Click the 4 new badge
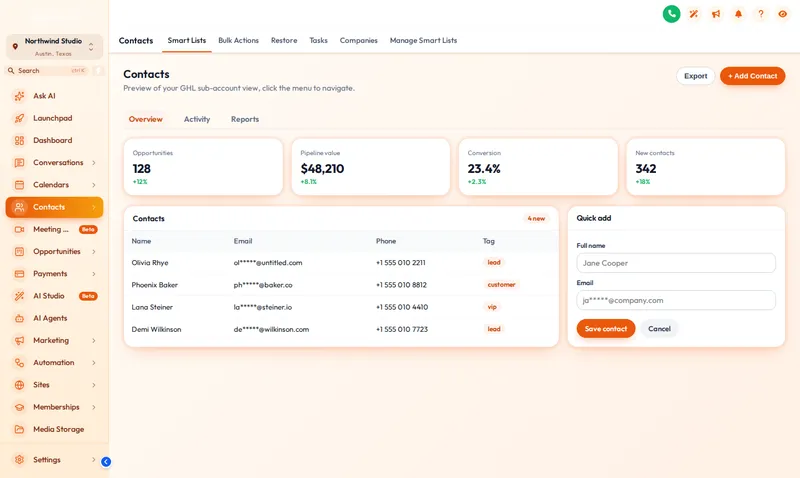The width and height of the screenshot is (800, 478). pyautogui.click(x=536, y=218)
